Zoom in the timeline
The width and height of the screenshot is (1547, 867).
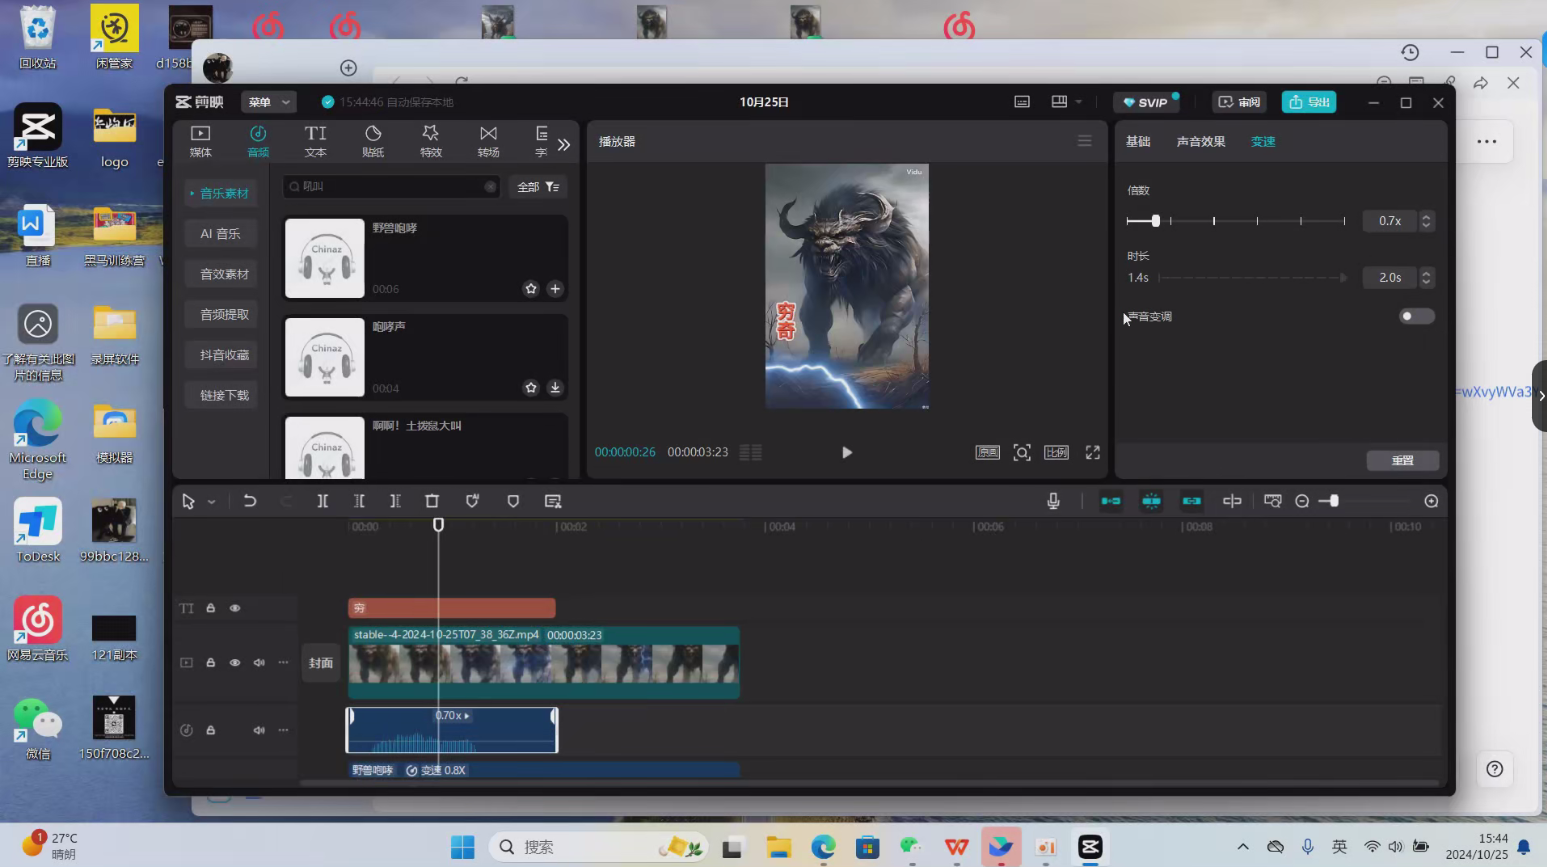point(1431,501)
